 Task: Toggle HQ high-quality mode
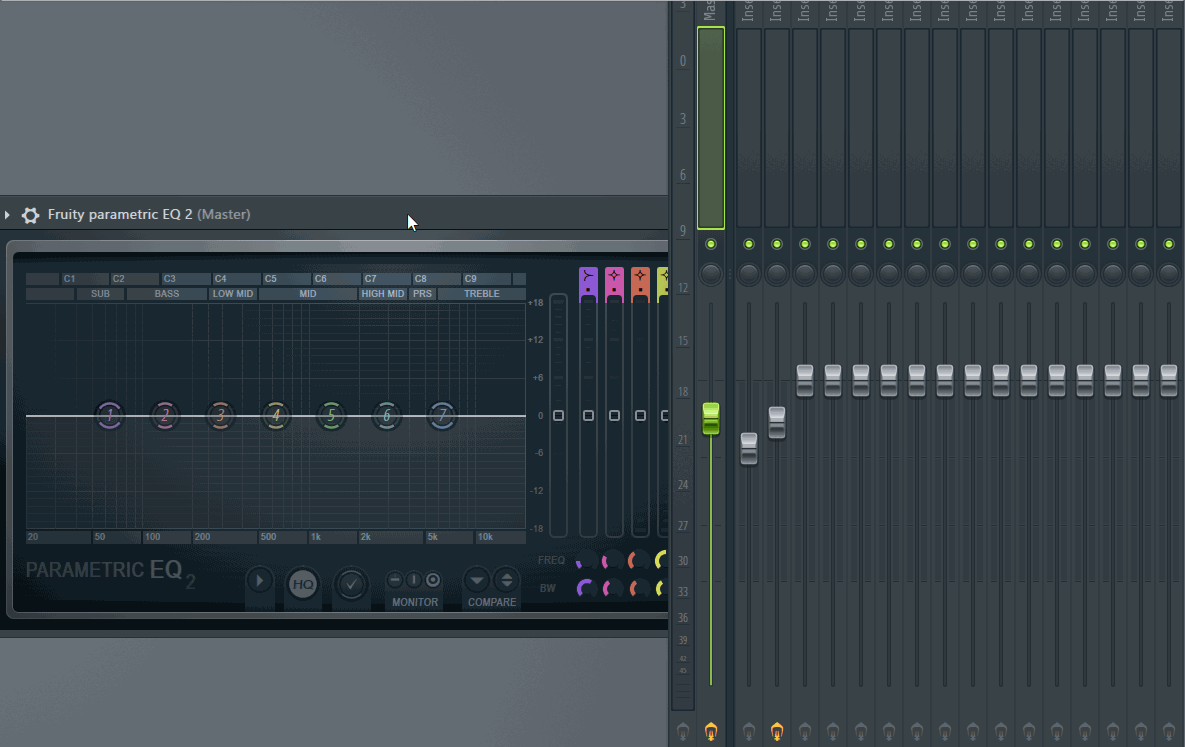click(x=303, y=584)
